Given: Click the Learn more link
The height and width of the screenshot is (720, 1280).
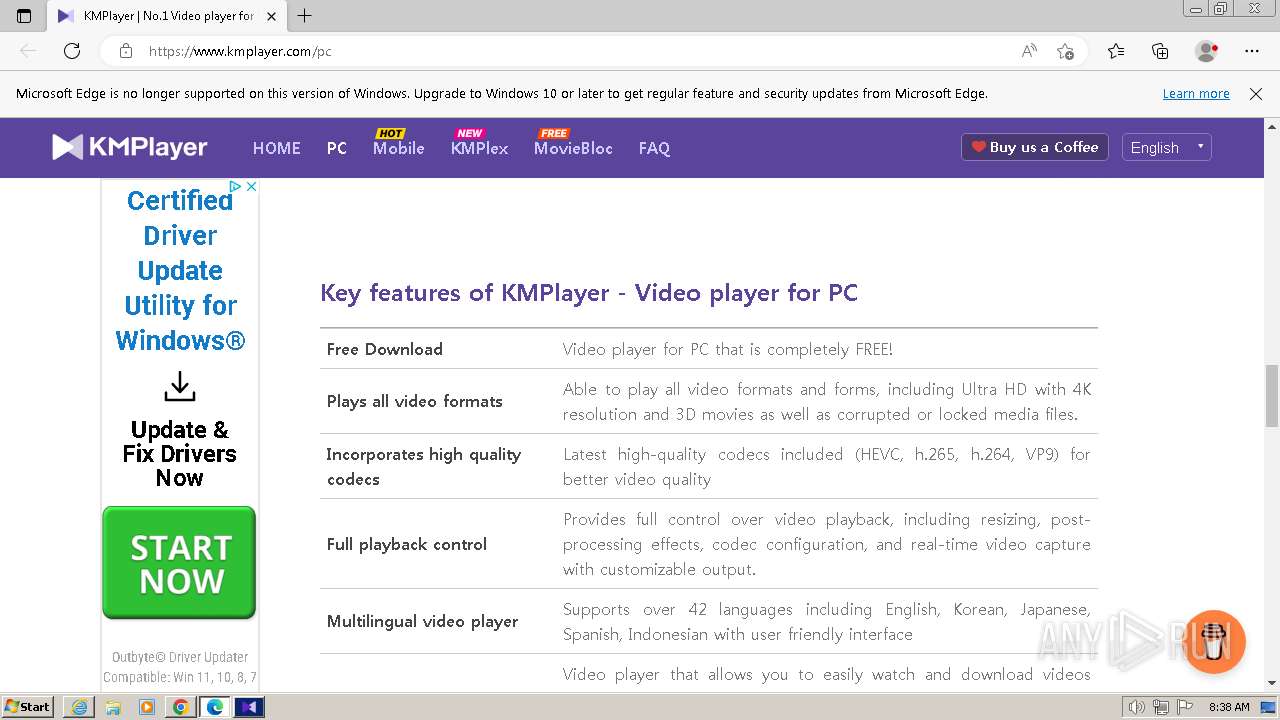Looking at the screenshot, I should (1196, 94).
